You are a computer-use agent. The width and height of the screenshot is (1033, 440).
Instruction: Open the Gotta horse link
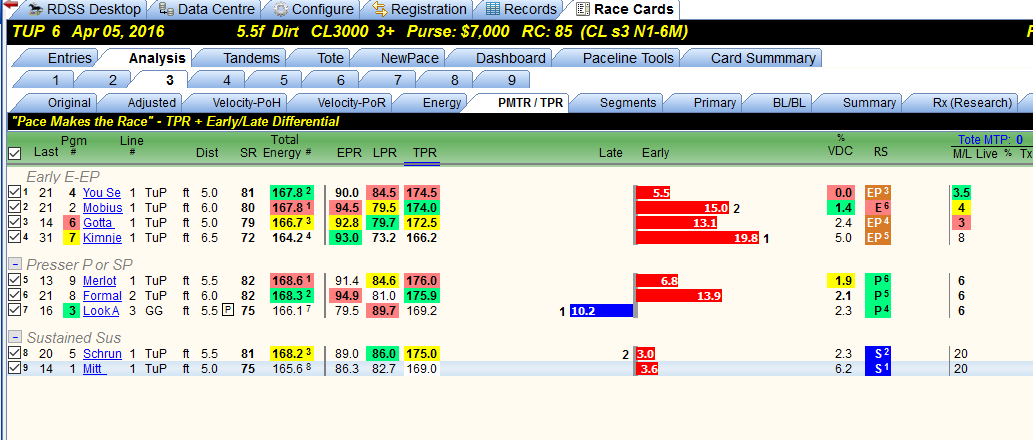[x=98, y=223]
